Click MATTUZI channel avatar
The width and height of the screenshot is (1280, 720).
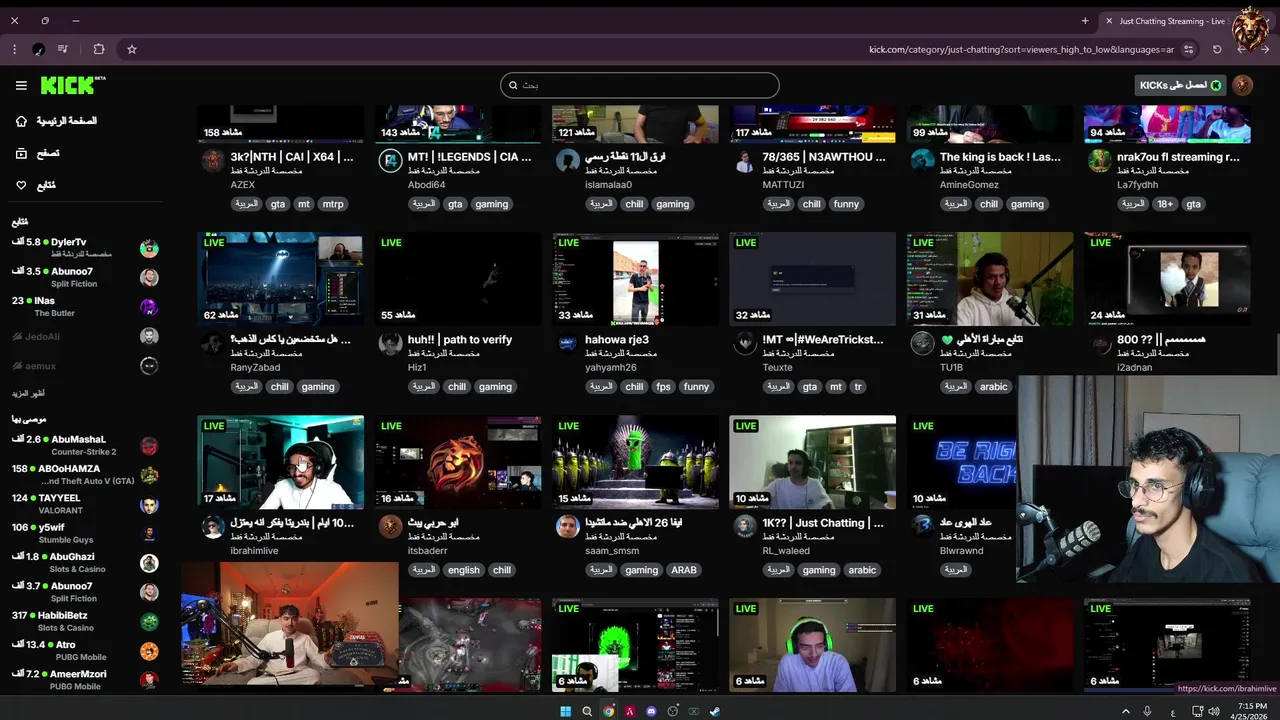point(745,161)
